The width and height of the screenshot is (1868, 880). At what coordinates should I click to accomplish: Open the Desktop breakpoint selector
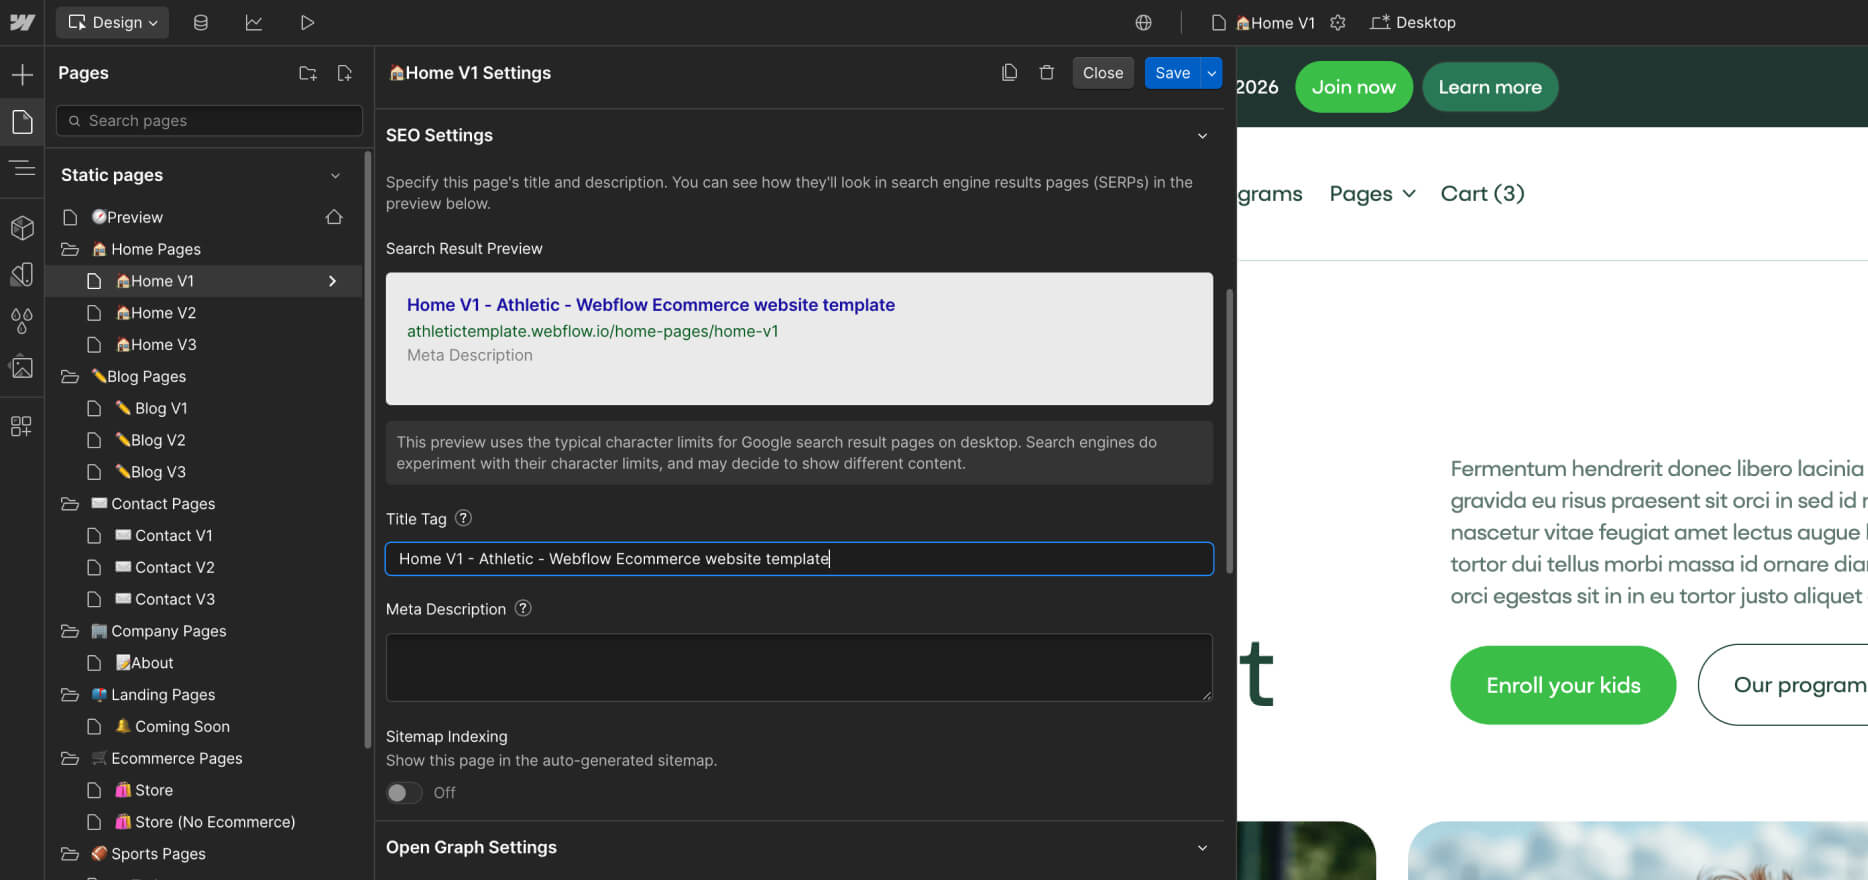click(1413, 22)
